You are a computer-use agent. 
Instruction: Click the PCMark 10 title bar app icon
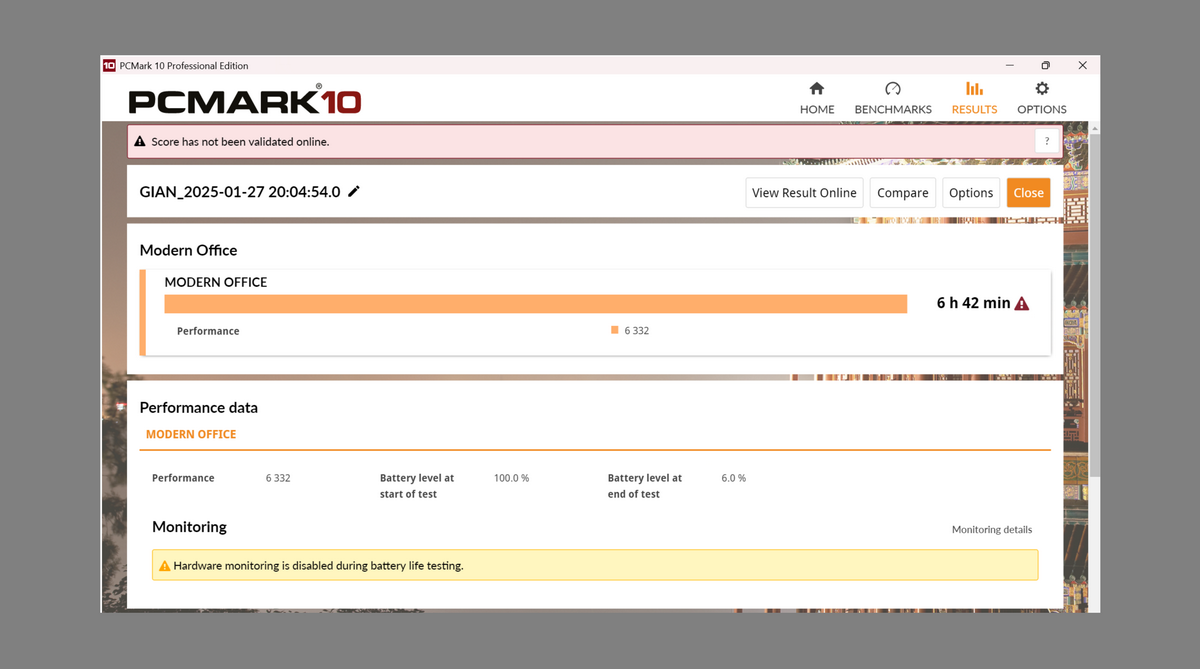[109, 66]
